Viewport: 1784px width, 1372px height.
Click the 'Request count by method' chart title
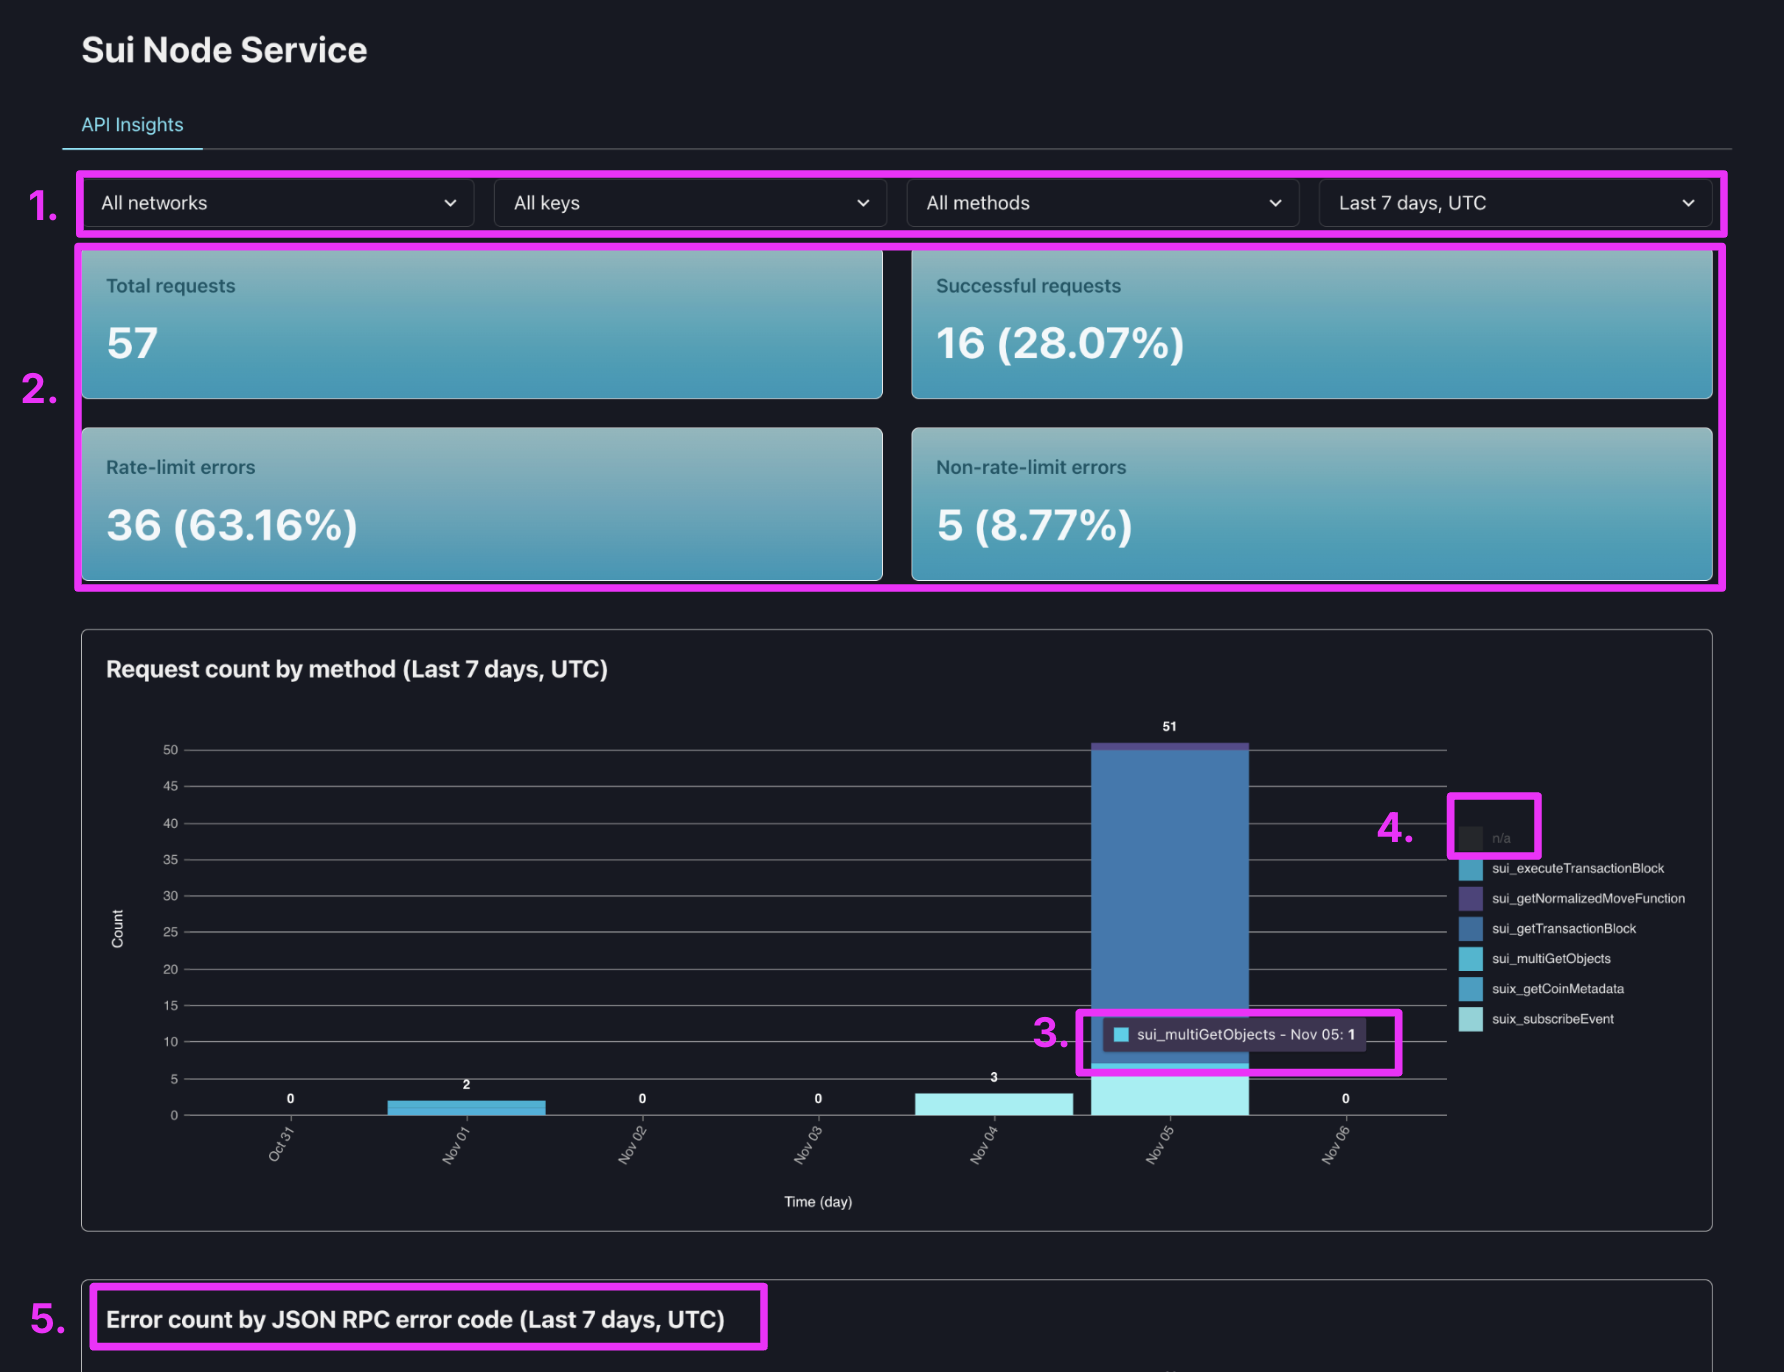[357, 669]
